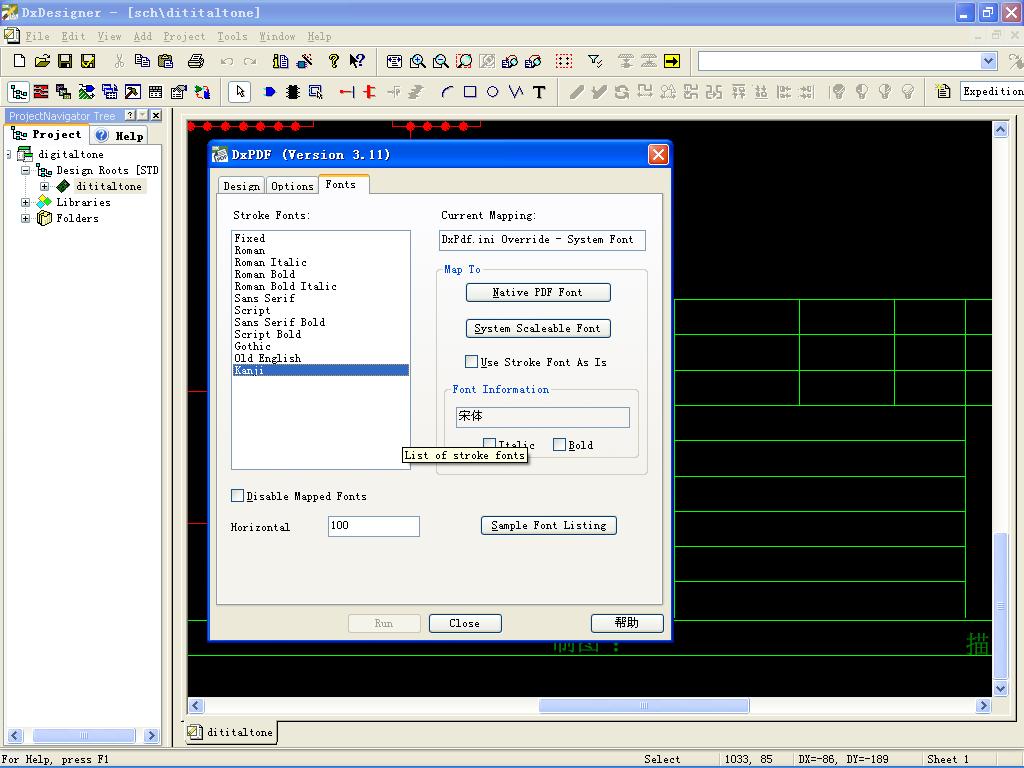Click the Sample Font Listing button
The height and width of the screenshot is (768, 1024).
548,525
